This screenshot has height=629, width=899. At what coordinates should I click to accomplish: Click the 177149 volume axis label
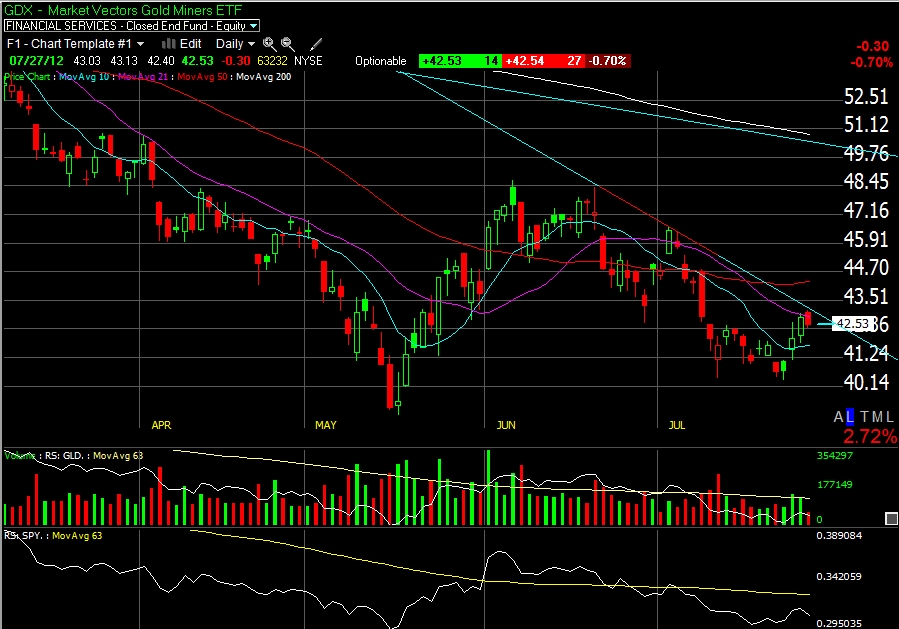(835, 485)
